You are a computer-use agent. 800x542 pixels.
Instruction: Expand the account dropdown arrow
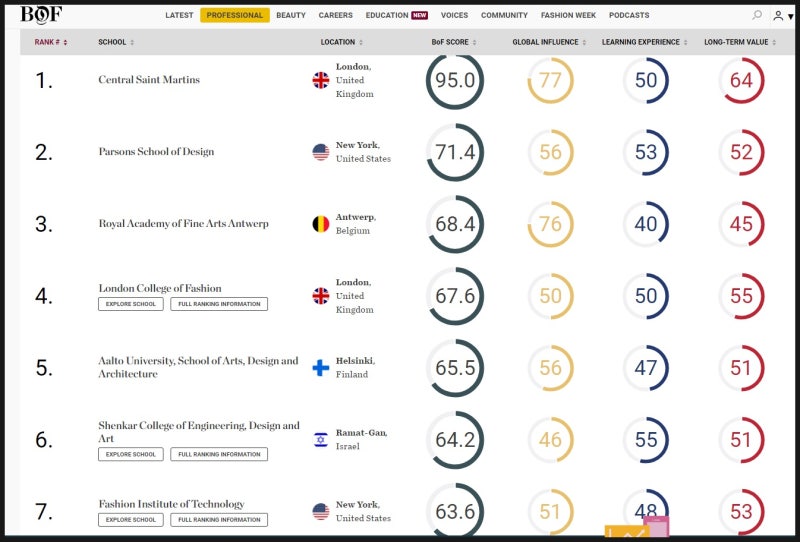point(791,16)
